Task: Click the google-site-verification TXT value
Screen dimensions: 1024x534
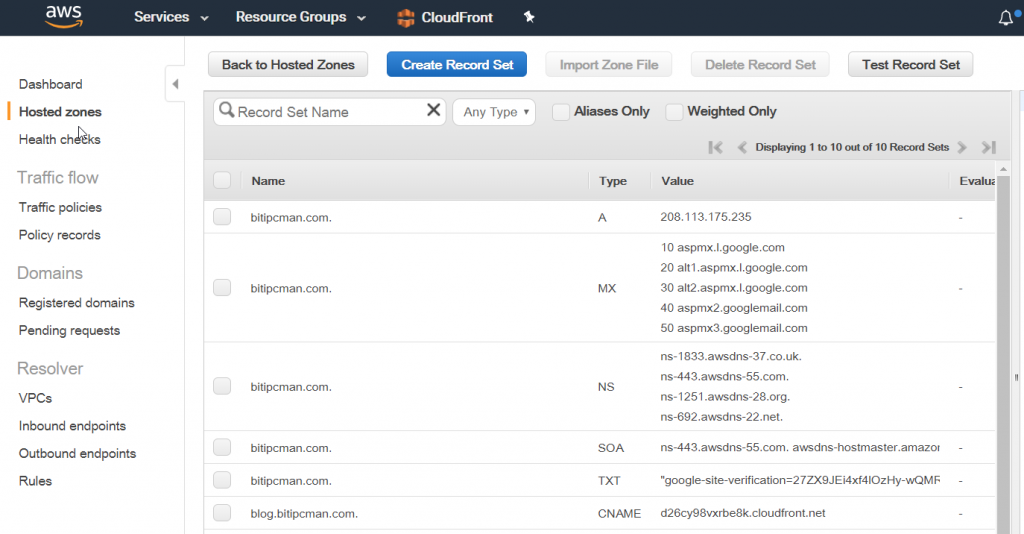Action: [x=800, y=480]
